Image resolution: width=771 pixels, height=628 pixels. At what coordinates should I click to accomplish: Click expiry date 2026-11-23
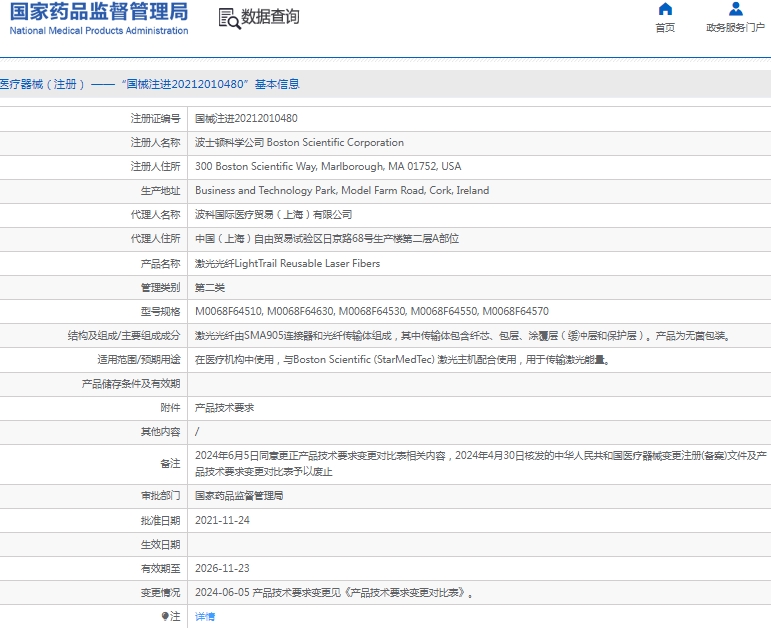tap(222, 568)
